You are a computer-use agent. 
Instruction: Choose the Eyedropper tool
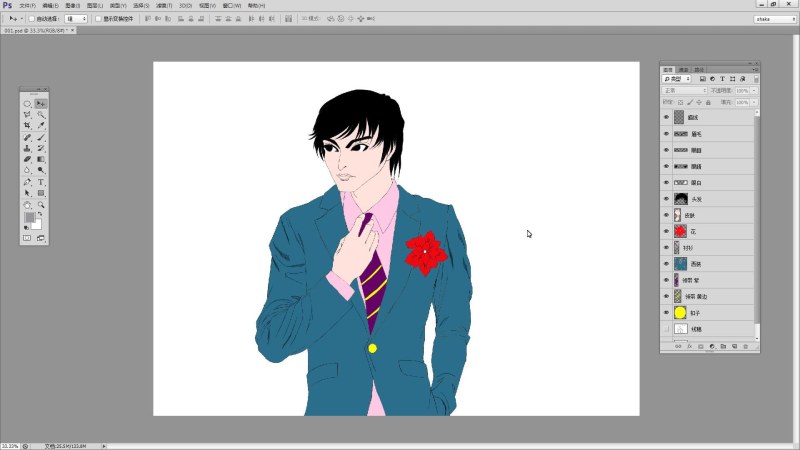click(x=41, y=126)
